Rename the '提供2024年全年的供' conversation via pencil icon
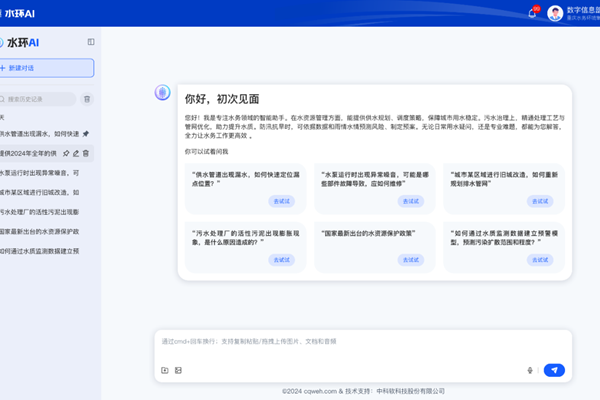This screenshot has width=600, height=400. click(x=76, y=153)
